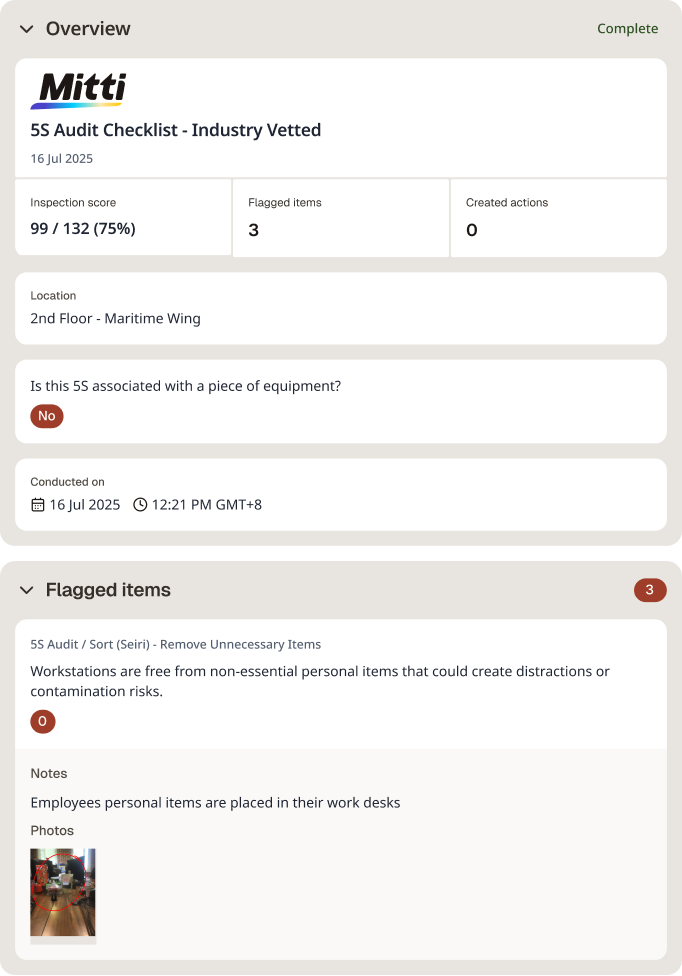The width and height of the screenshot is (682, 976).
Task: Click the Mitti logo
Action: (x=78, y=90)
